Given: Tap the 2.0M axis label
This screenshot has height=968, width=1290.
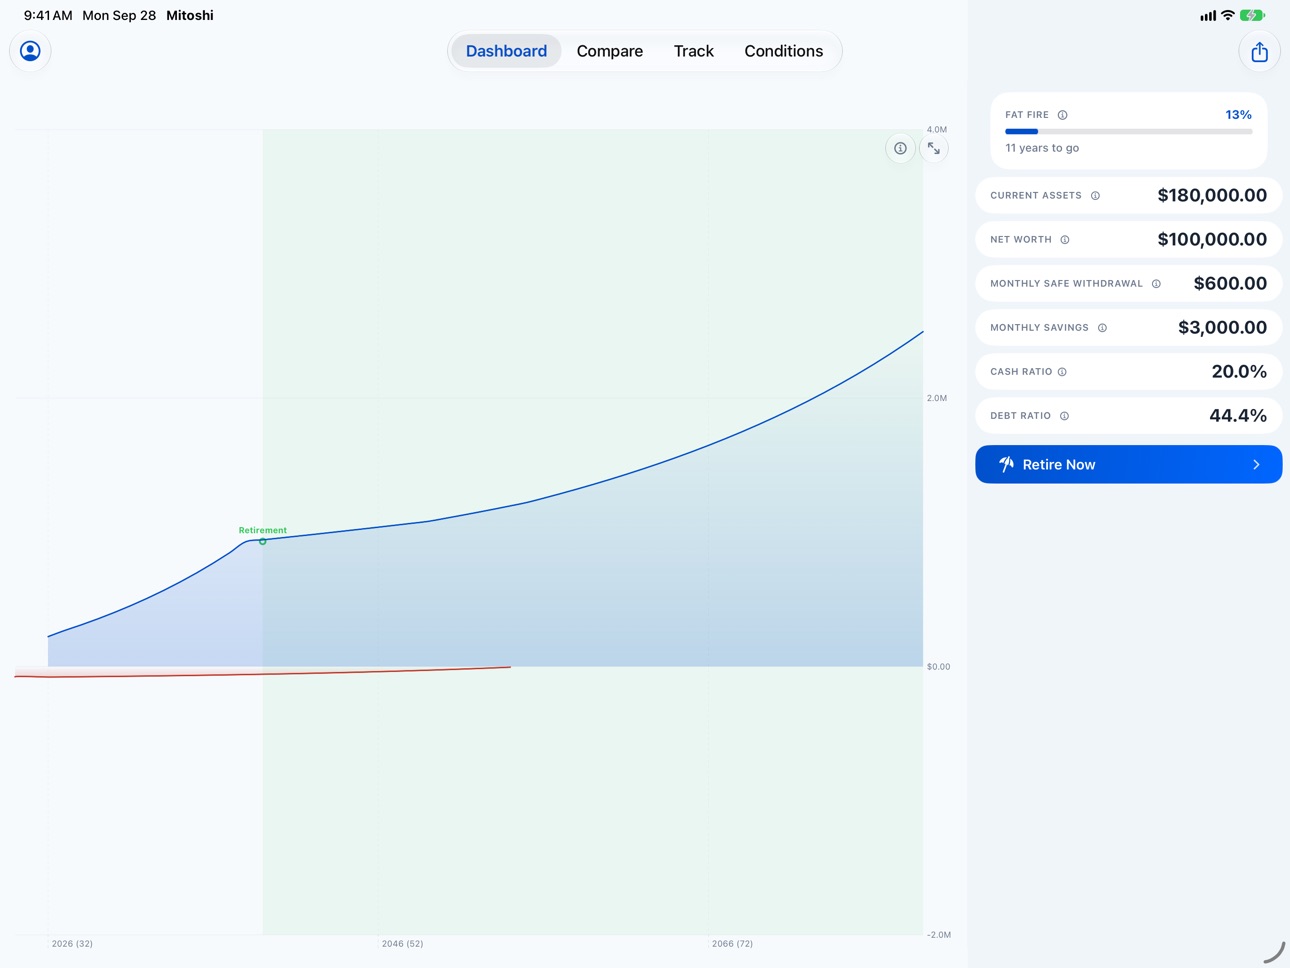Looking at the screenshot, I should [937, 398].
